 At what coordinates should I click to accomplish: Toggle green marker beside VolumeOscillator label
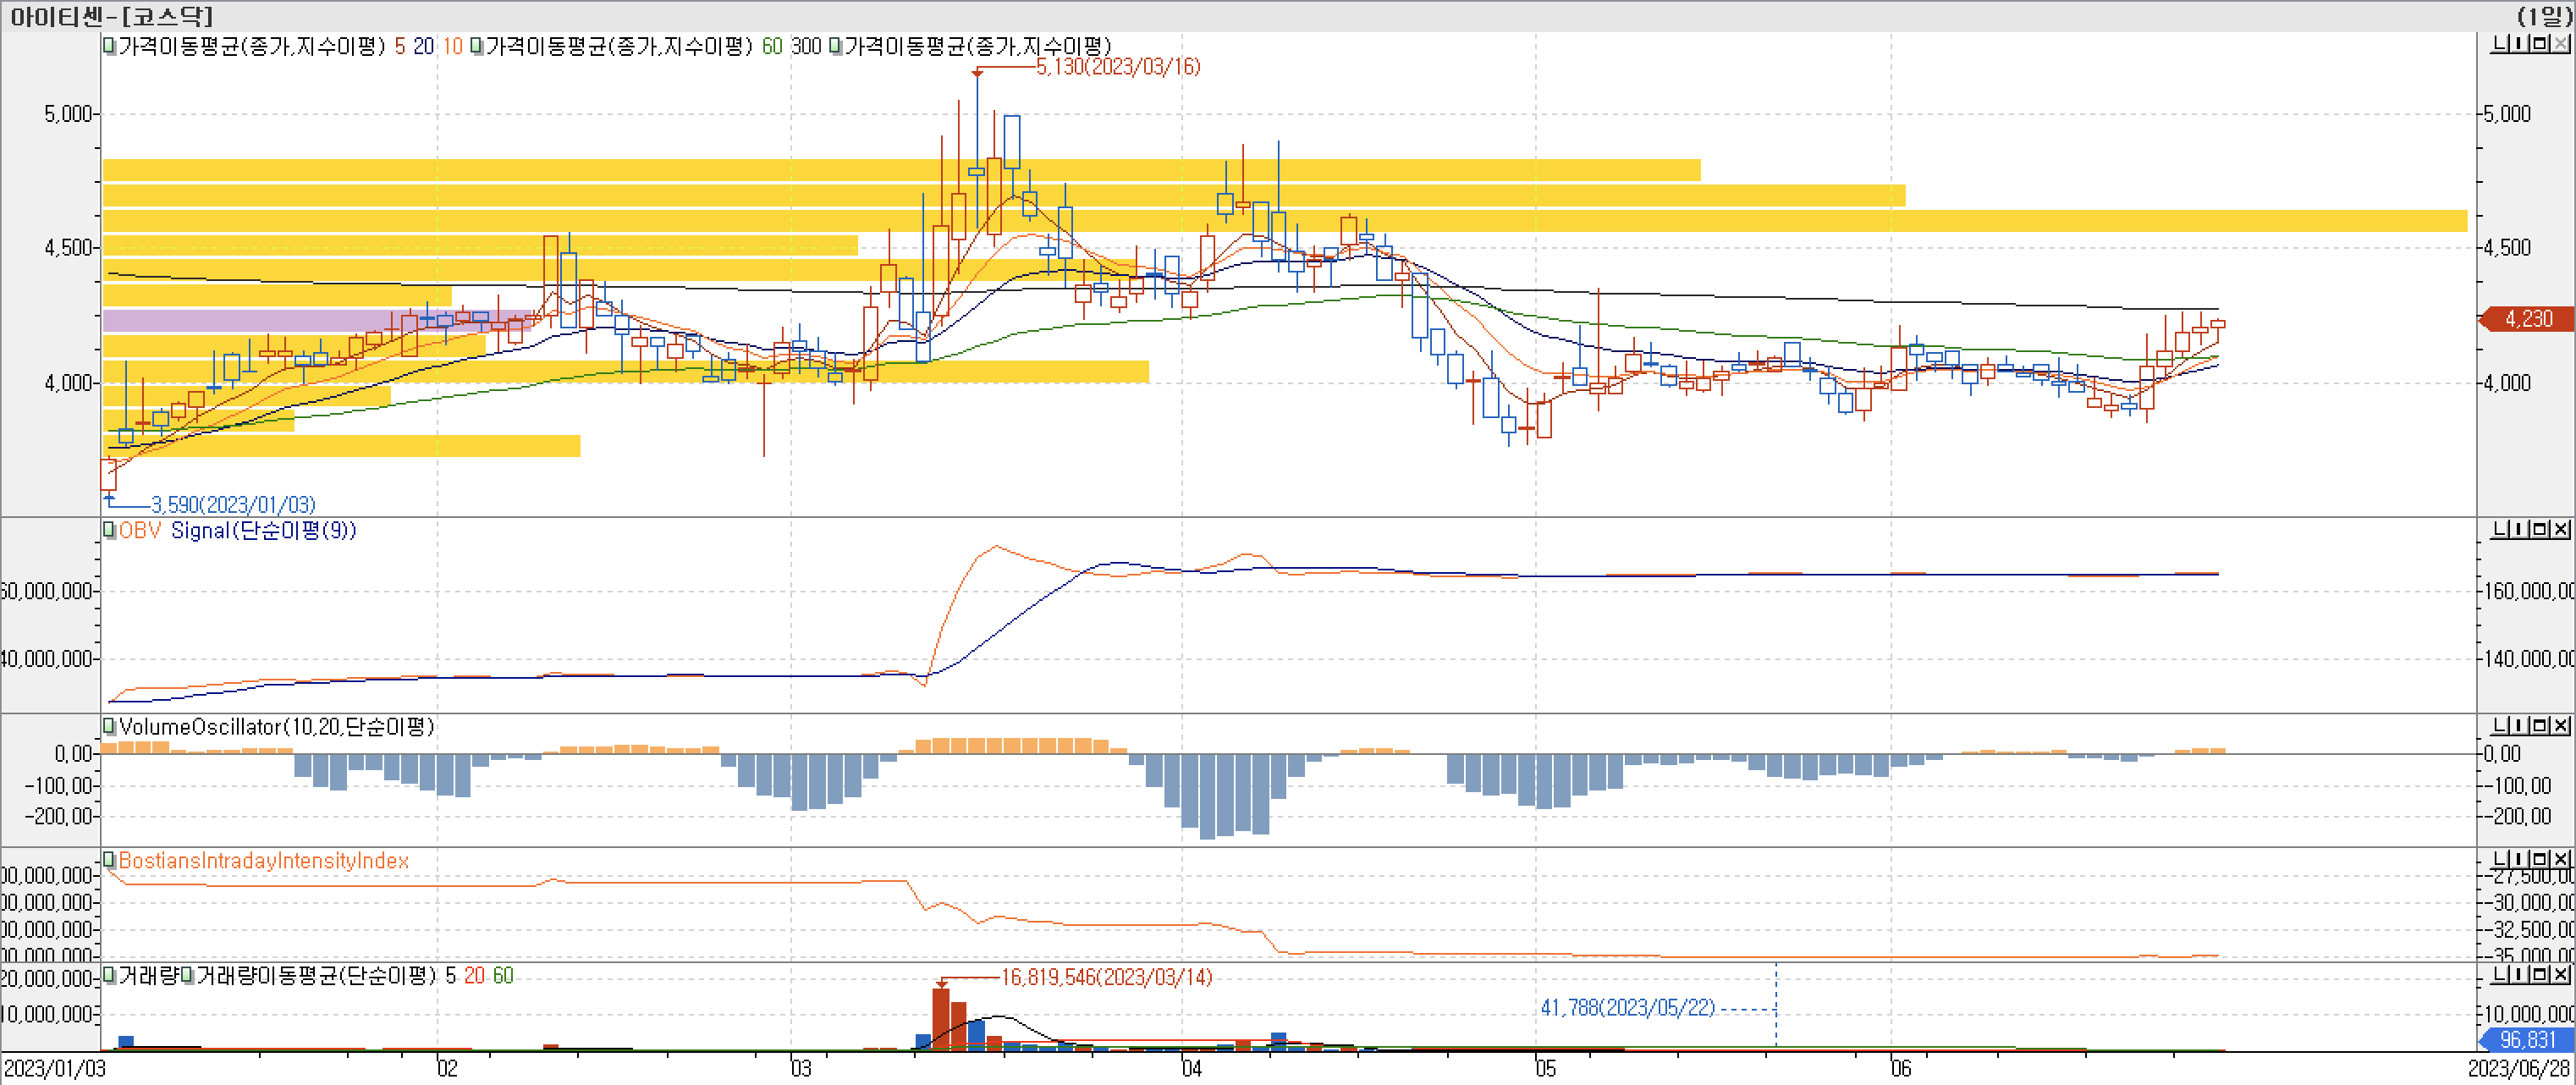(109, 726)
